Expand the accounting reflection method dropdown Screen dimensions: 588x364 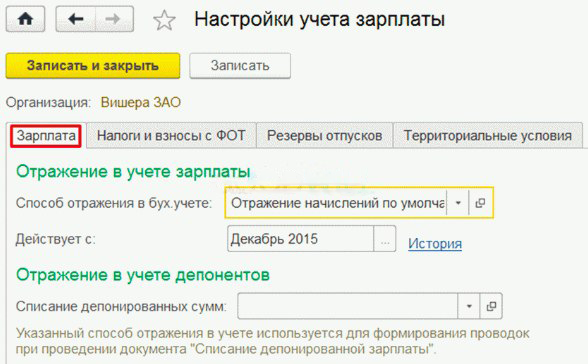coord(458,203)
